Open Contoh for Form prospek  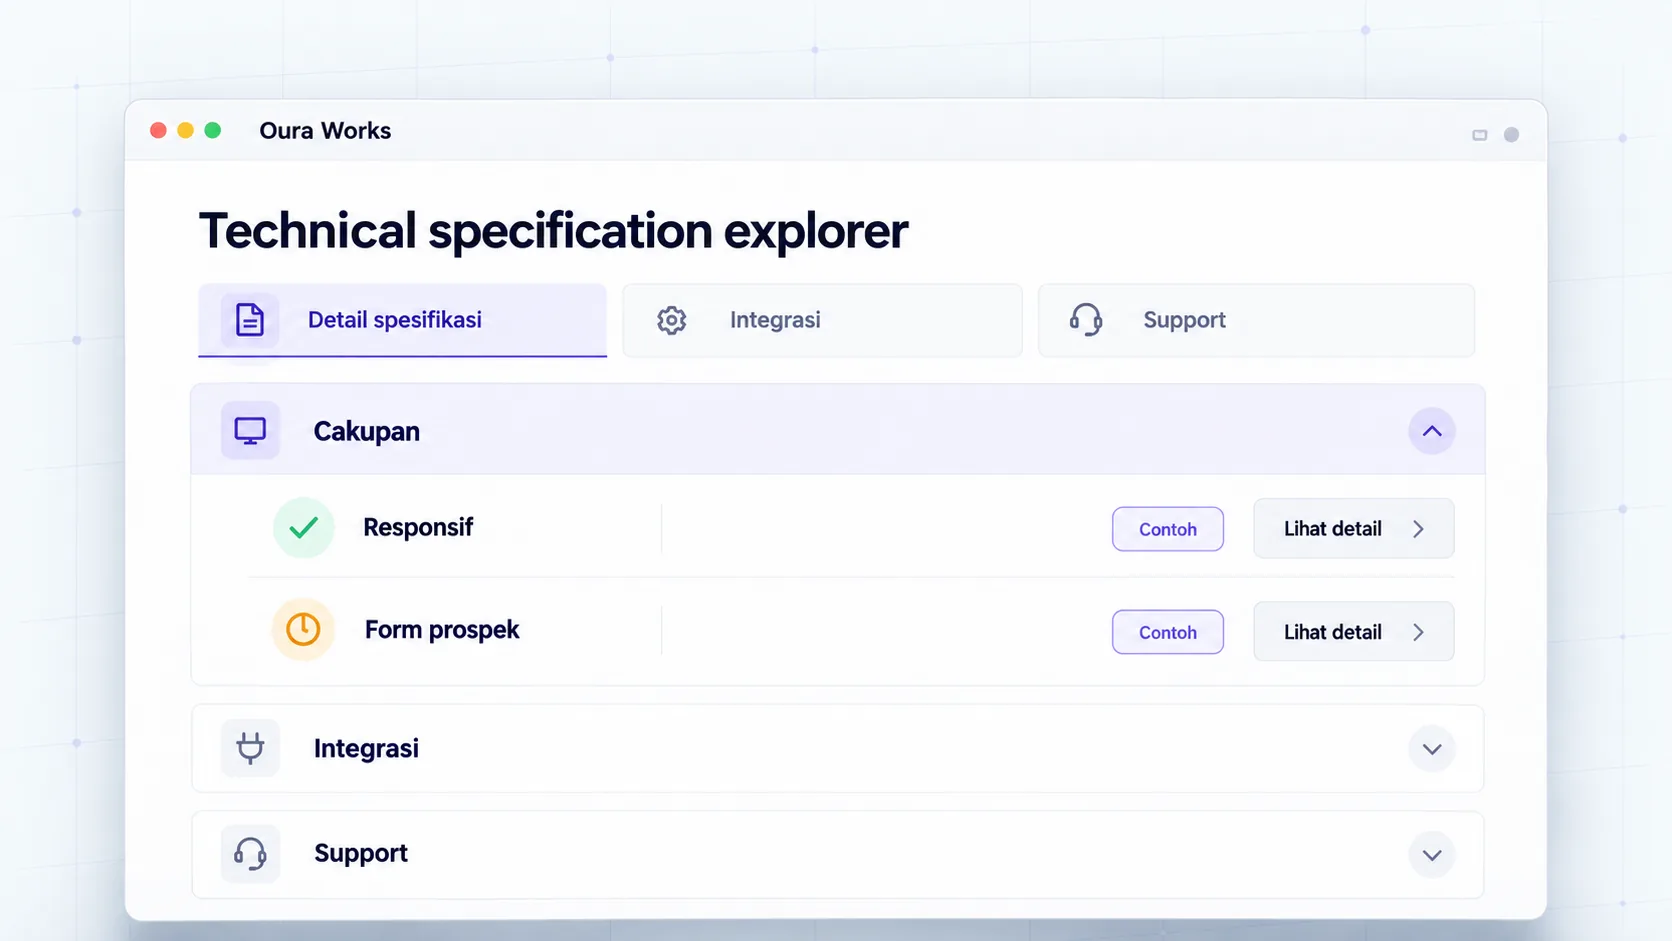pos(1168,632)
